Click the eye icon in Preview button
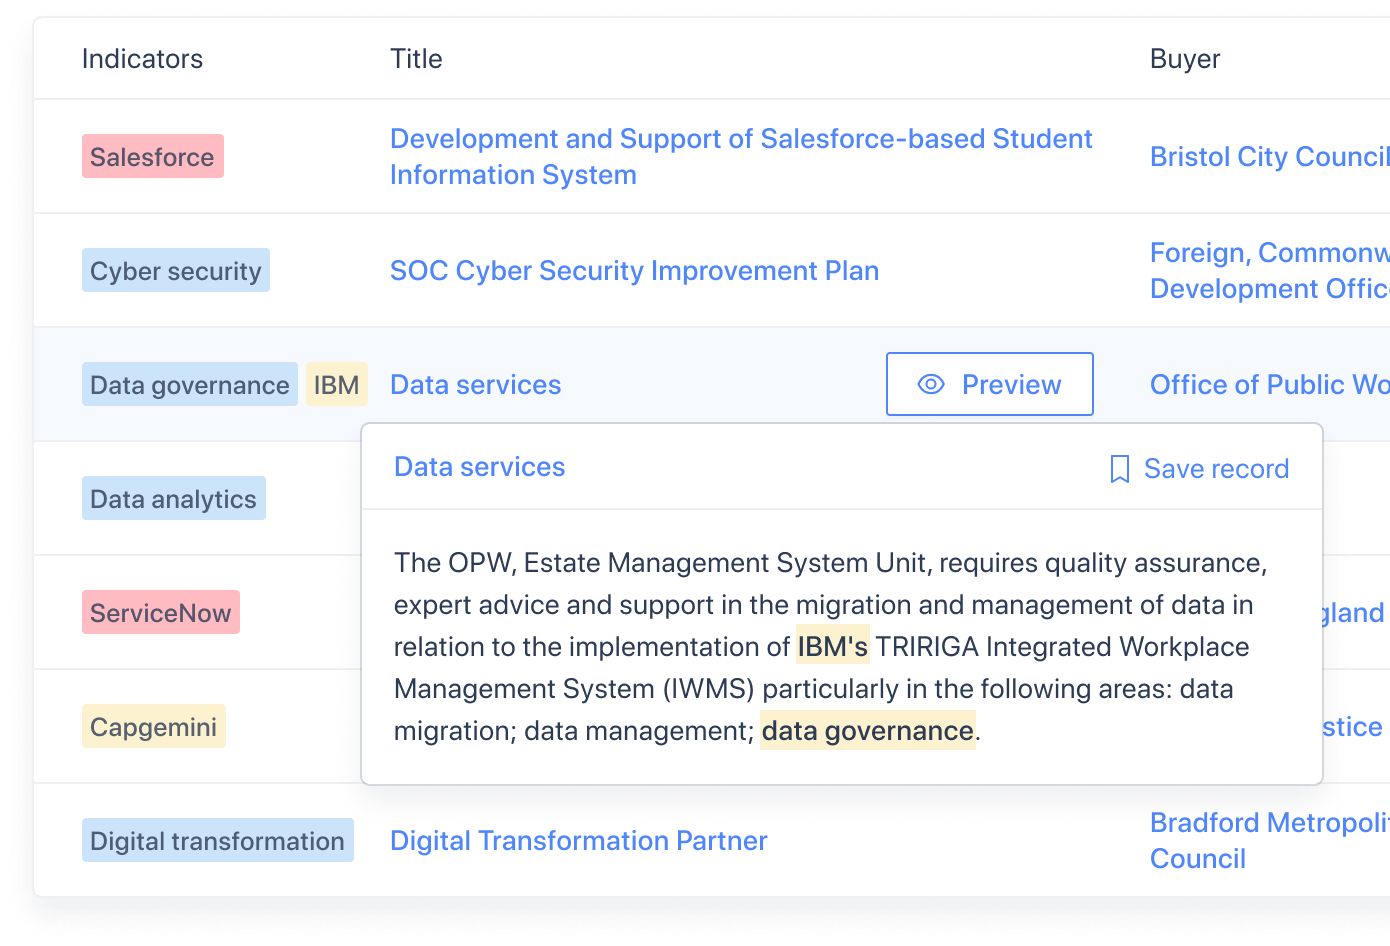1390x946 pixels. click(931, 384)
